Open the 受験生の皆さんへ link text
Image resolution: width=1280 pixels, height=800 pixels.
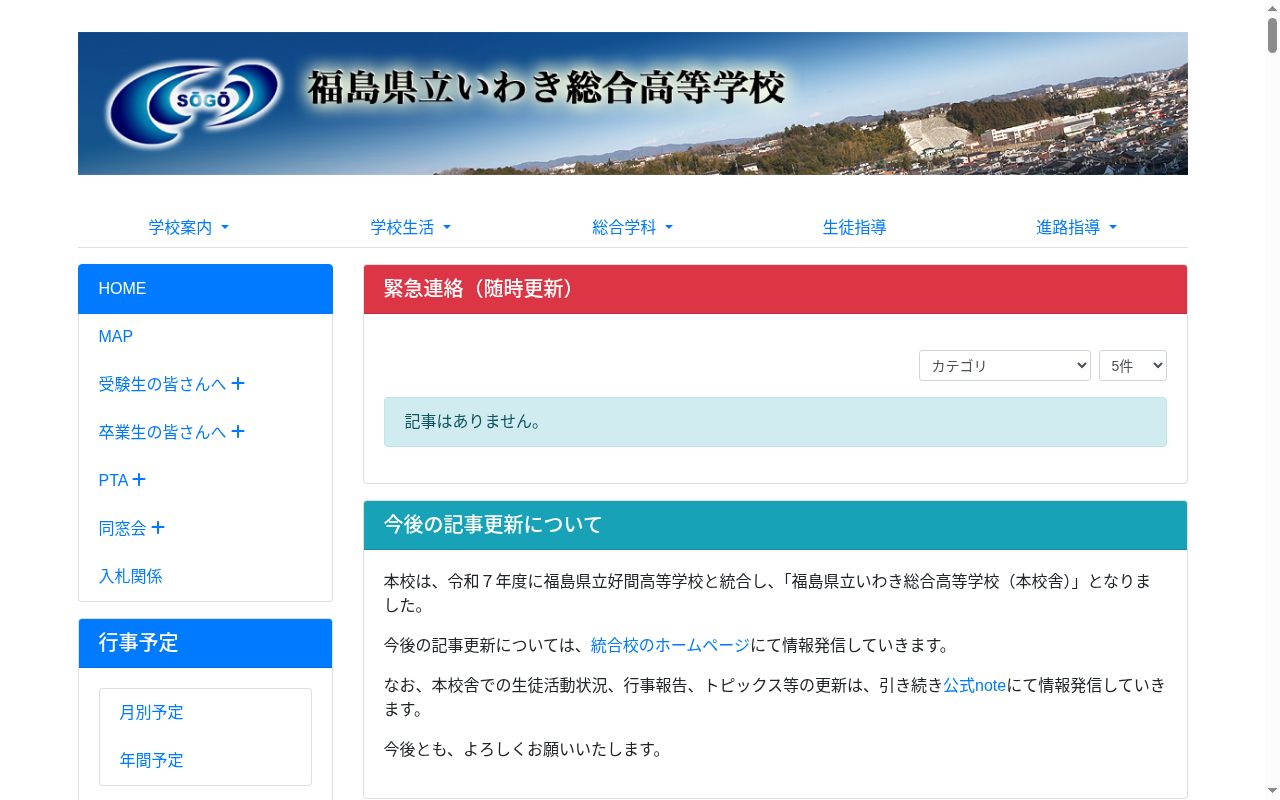[162, 384]
